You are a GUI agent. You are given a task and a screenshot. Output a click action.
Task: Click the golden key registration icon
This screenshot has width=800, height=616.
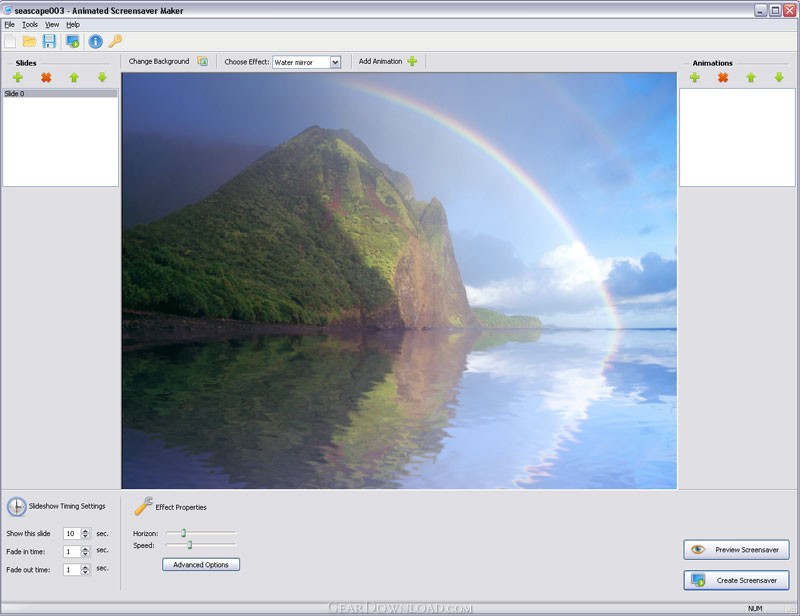pos(115,41)
